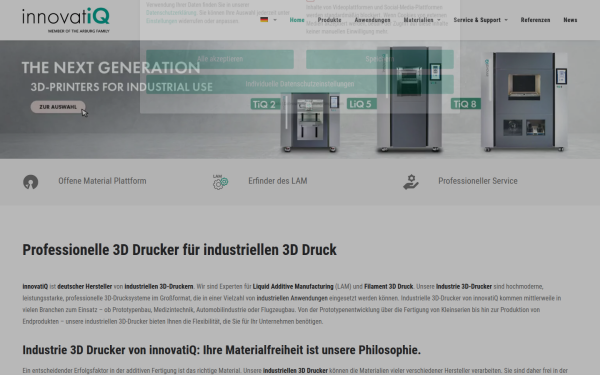Click the Alle akzeptieren cookie button
The image size is (600, 375).
tap(220, 59)
